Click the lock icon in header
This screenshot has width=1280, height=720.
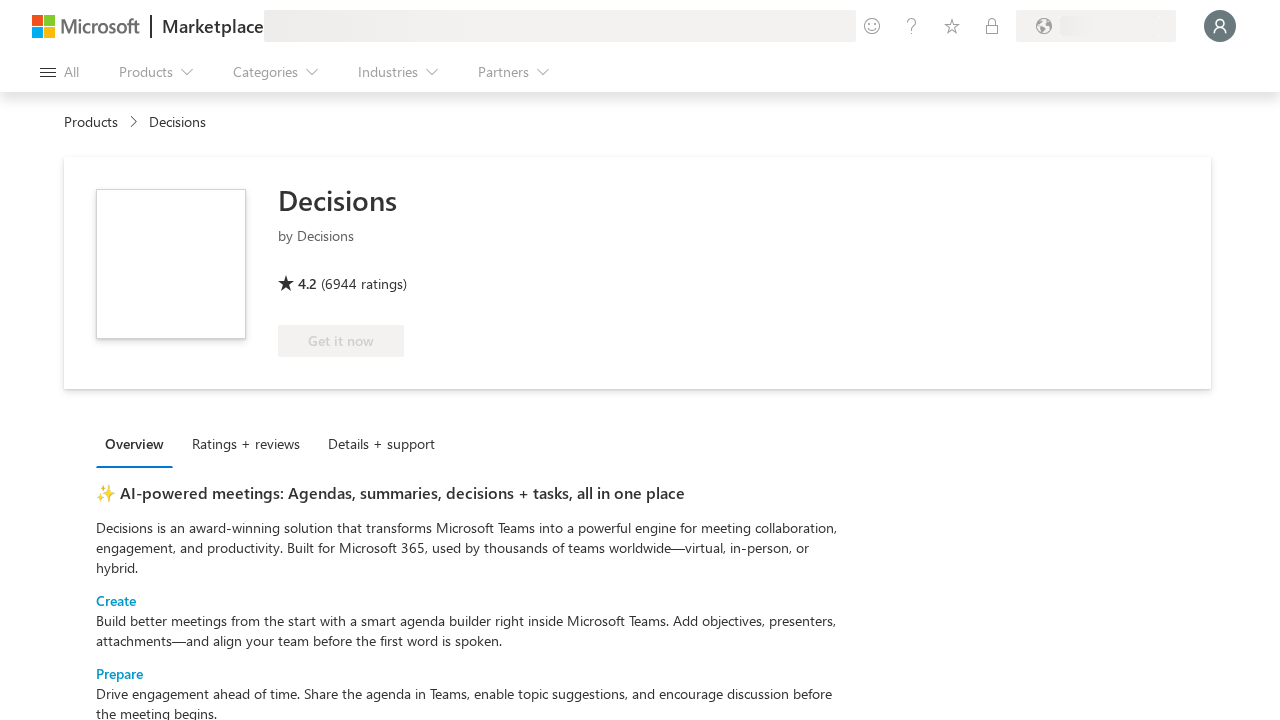tap(992, 26)
